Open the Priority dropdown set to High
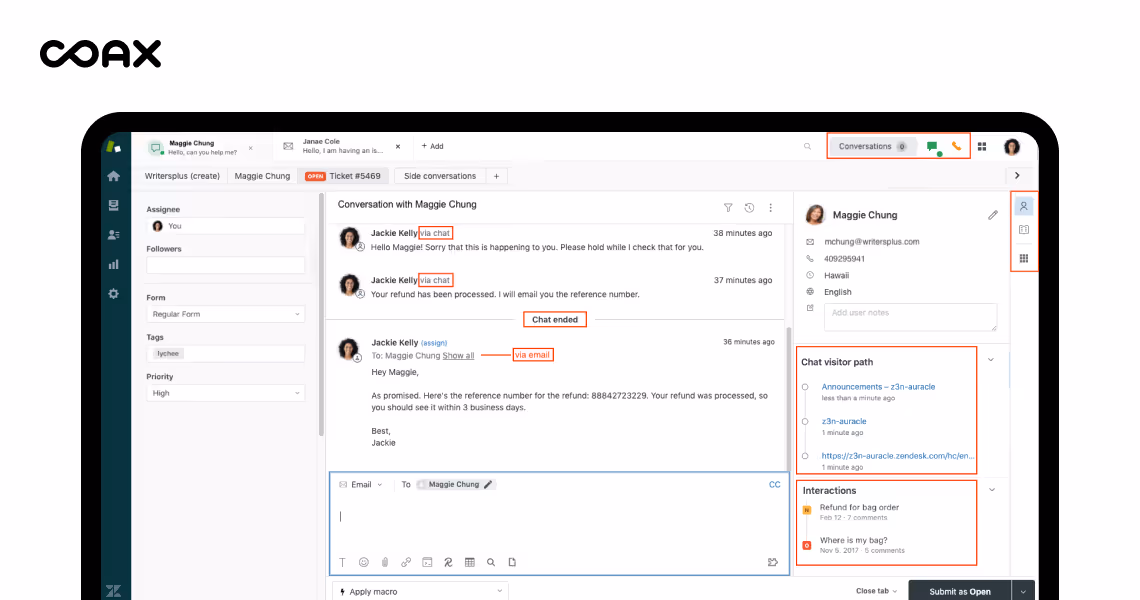 click(x=225, y=393)
